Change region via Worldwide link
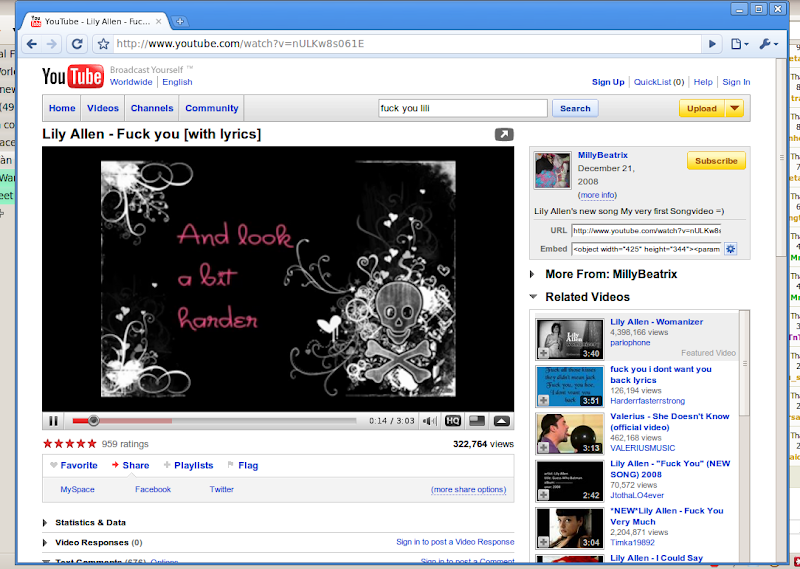Image resolution: width=800 pixels, height=569 pixels. [x=131, y=82]
